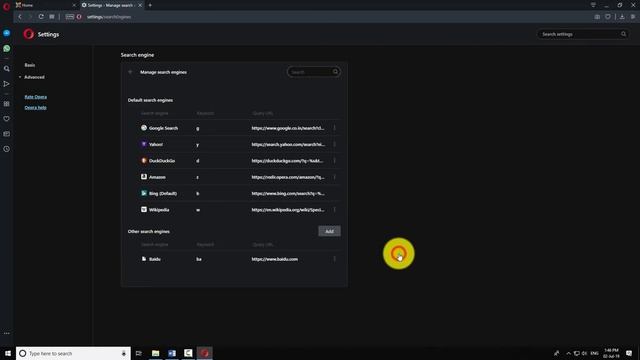Open the downloads icon in toolbar

tap(622, 17)
